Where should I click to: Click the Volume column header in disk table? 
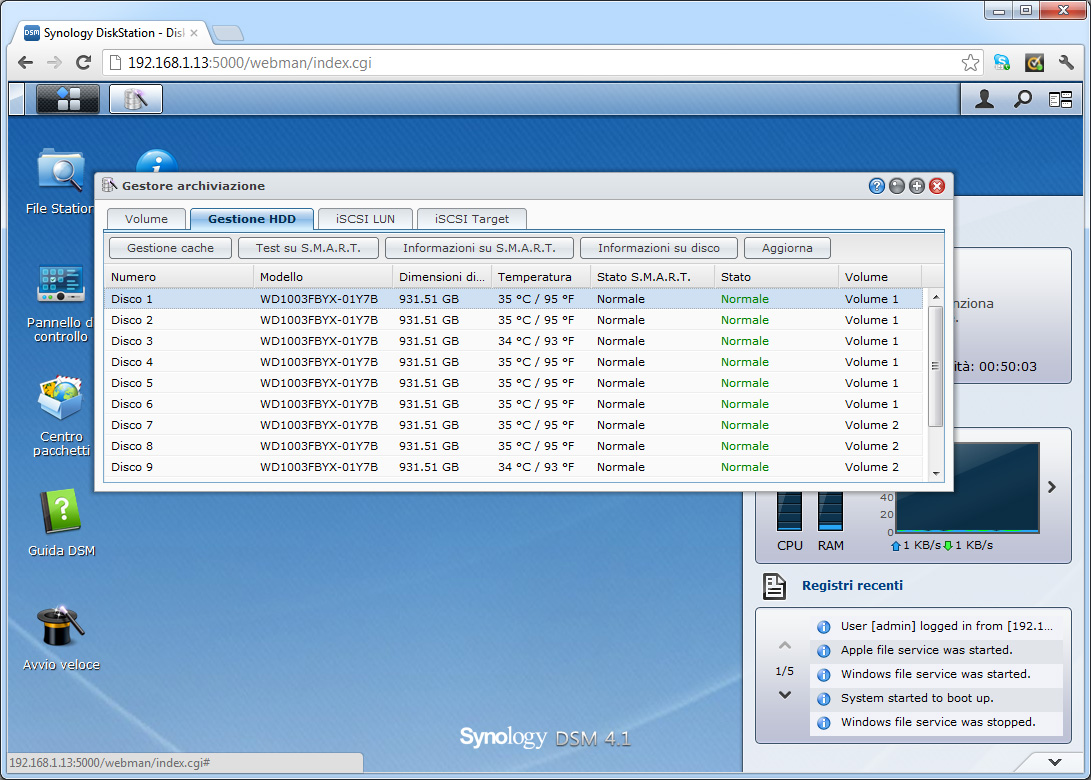pos(879,277)
